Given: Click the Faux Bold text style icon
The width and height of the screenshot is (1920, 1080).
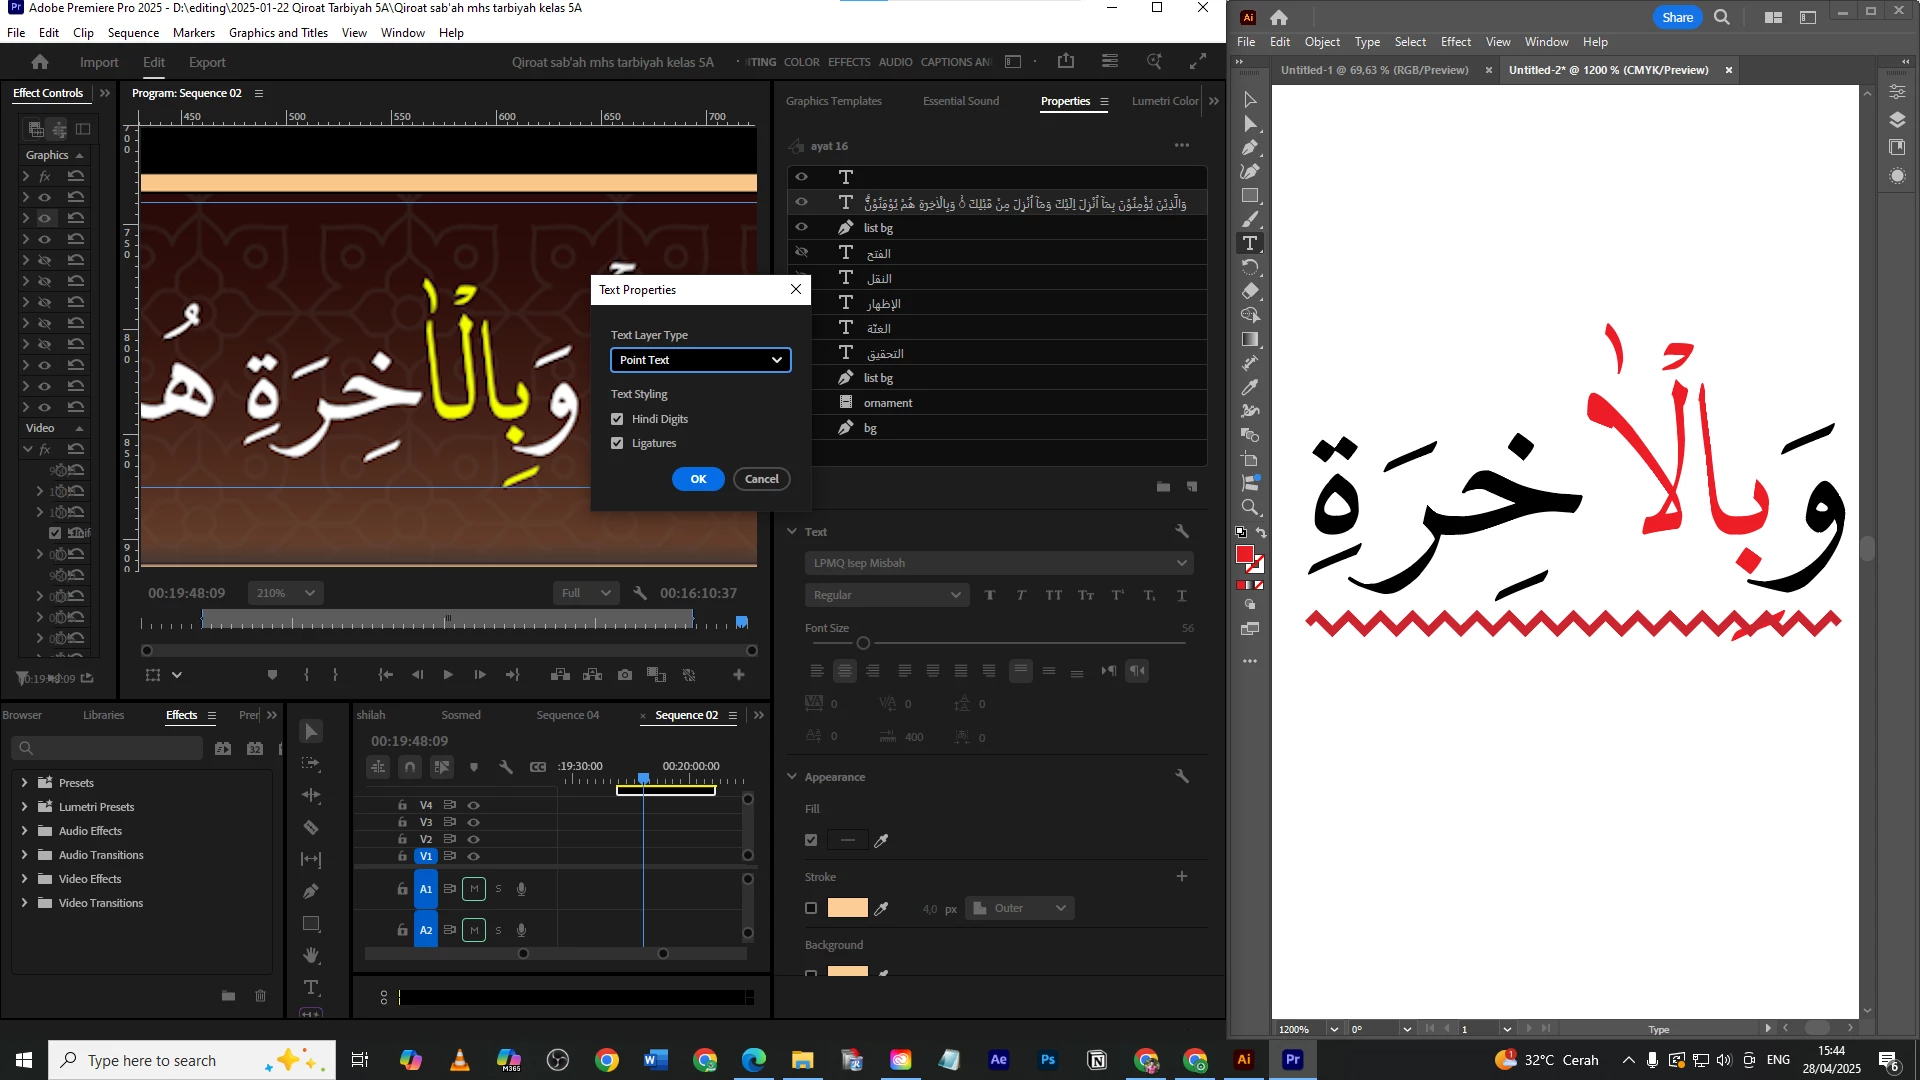Looking at the screenshot, I should [x=990, y=595].
